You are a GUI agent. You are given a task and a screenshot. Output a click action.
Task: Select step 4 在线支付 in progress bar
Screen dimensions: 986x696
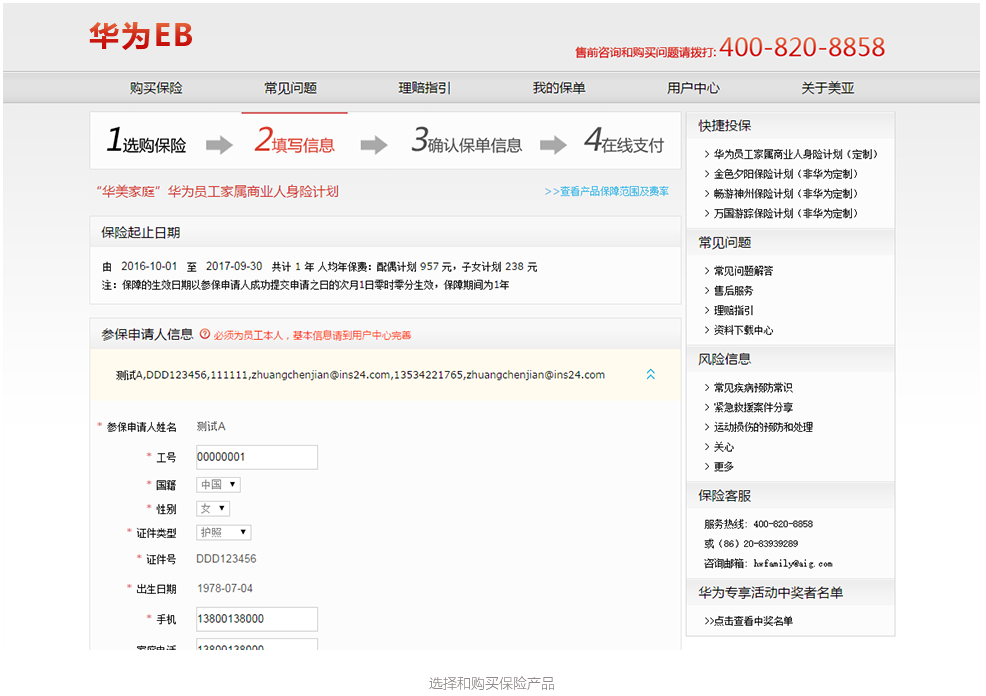(624, 144)
